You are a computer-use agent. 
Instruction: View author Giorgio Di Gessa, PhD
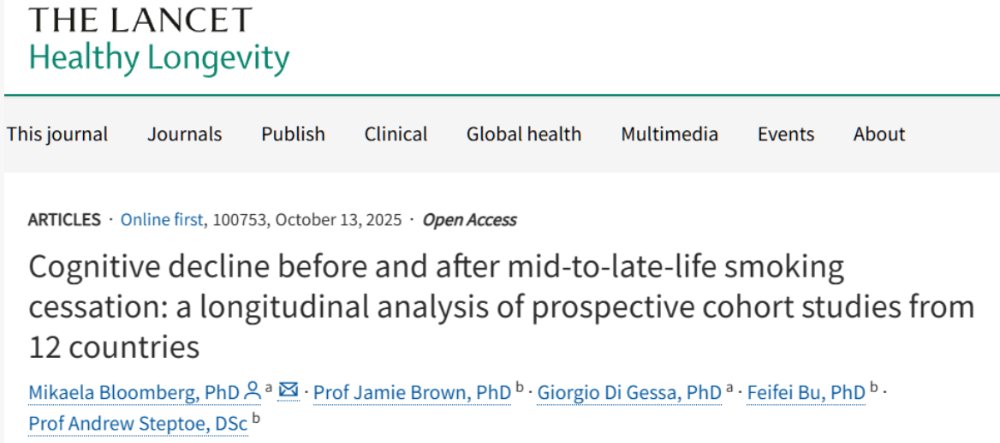[x=629, y=392]
